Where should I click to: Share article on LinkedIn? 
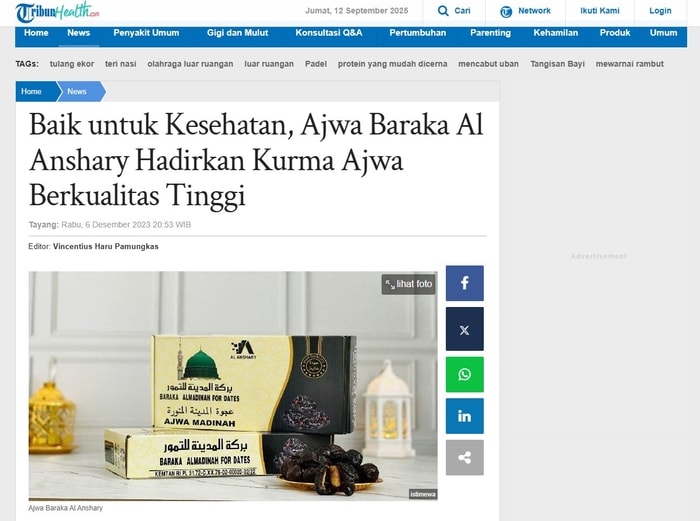coord(464,416)
